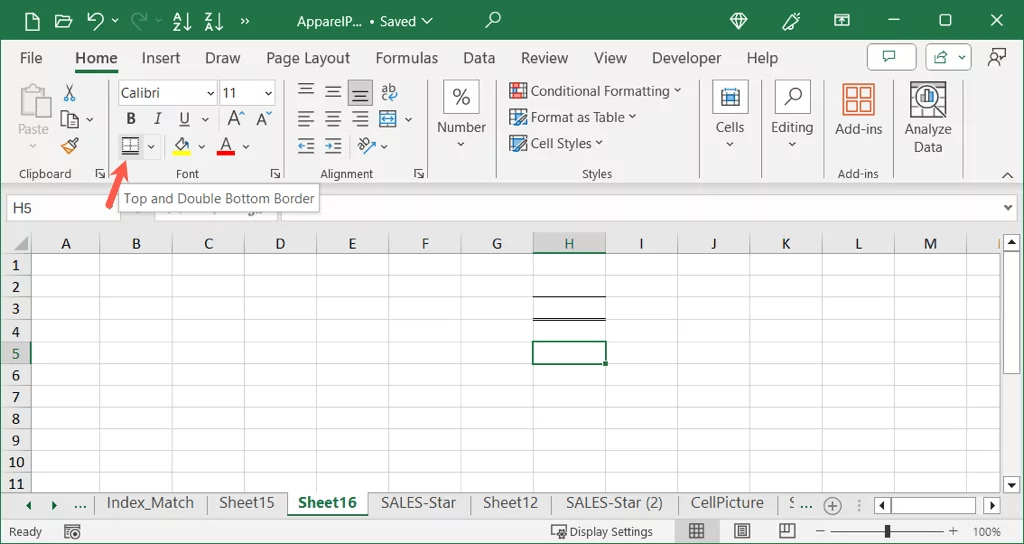Expand the fill color dropdown arrow
Screen dimensions: 1024x544
pos(202,147)
